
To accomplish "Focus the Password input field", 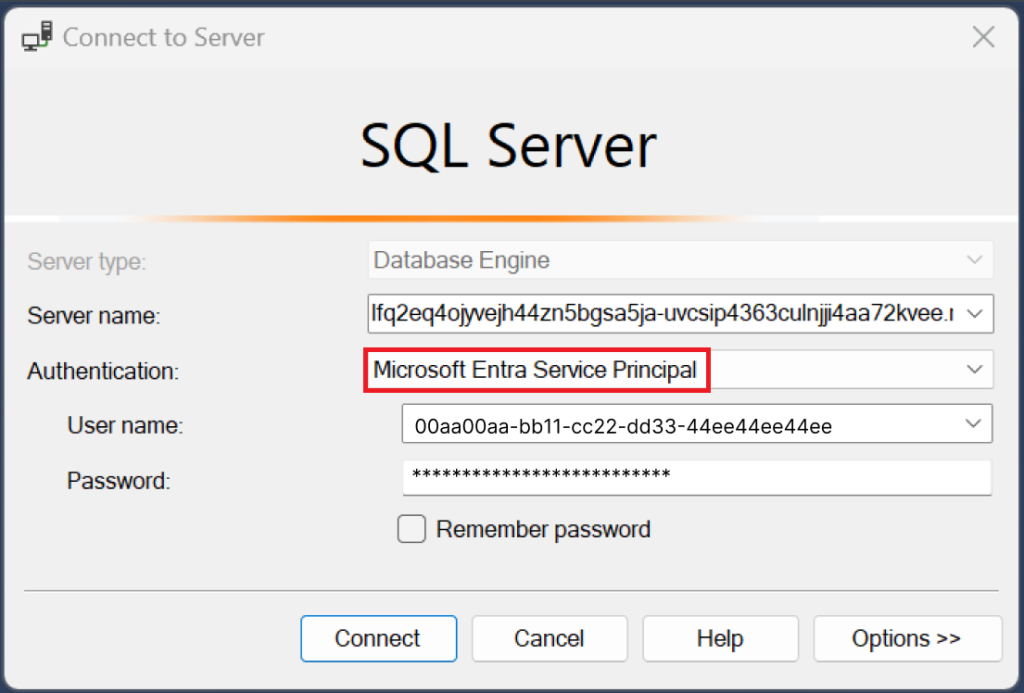I will pyautogui.click(x=697, y=477).
